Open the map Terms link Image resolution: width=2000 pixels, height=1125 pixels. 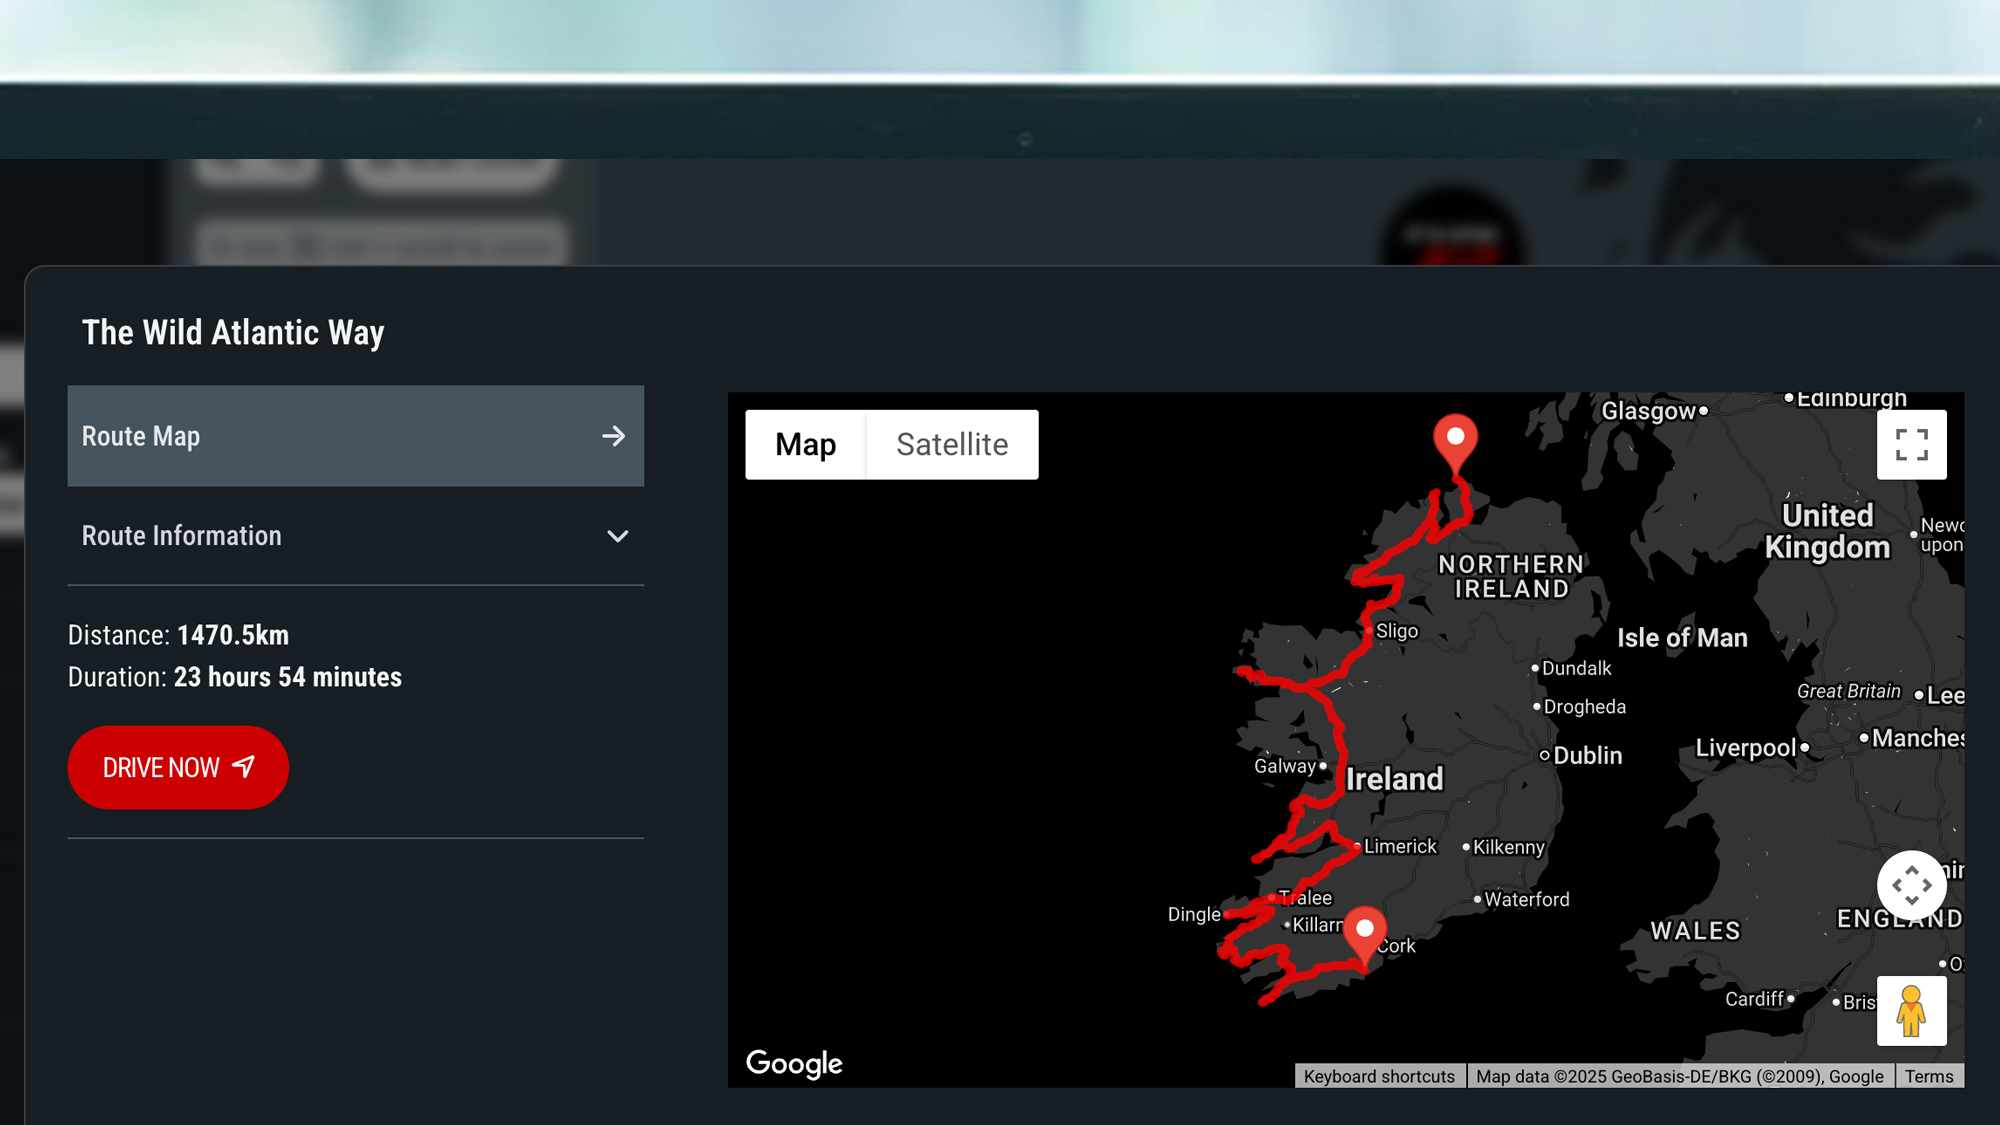click(x=1928, y=1076)
